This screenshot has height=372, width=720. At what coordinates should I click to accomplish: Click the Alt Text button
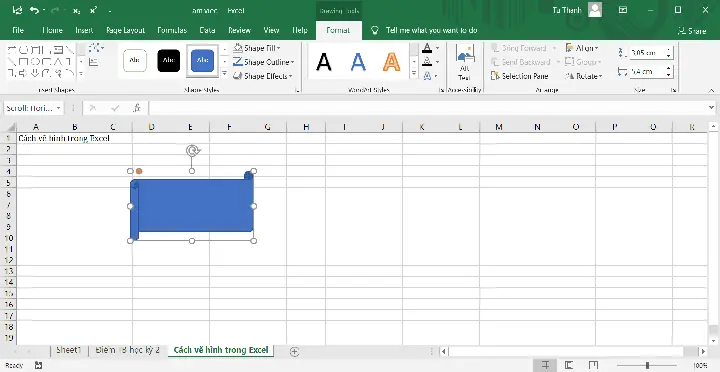tap(465, 62)
